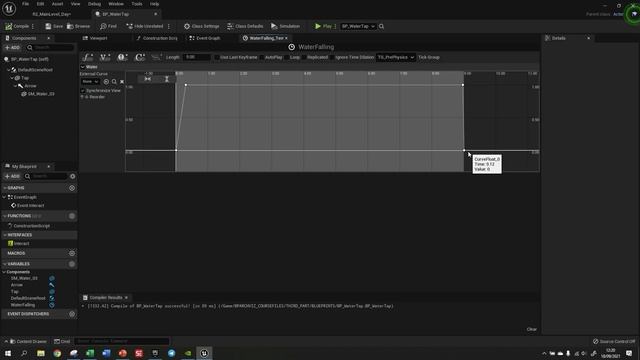Click magnifier next to debug object selector

(382, 26)
